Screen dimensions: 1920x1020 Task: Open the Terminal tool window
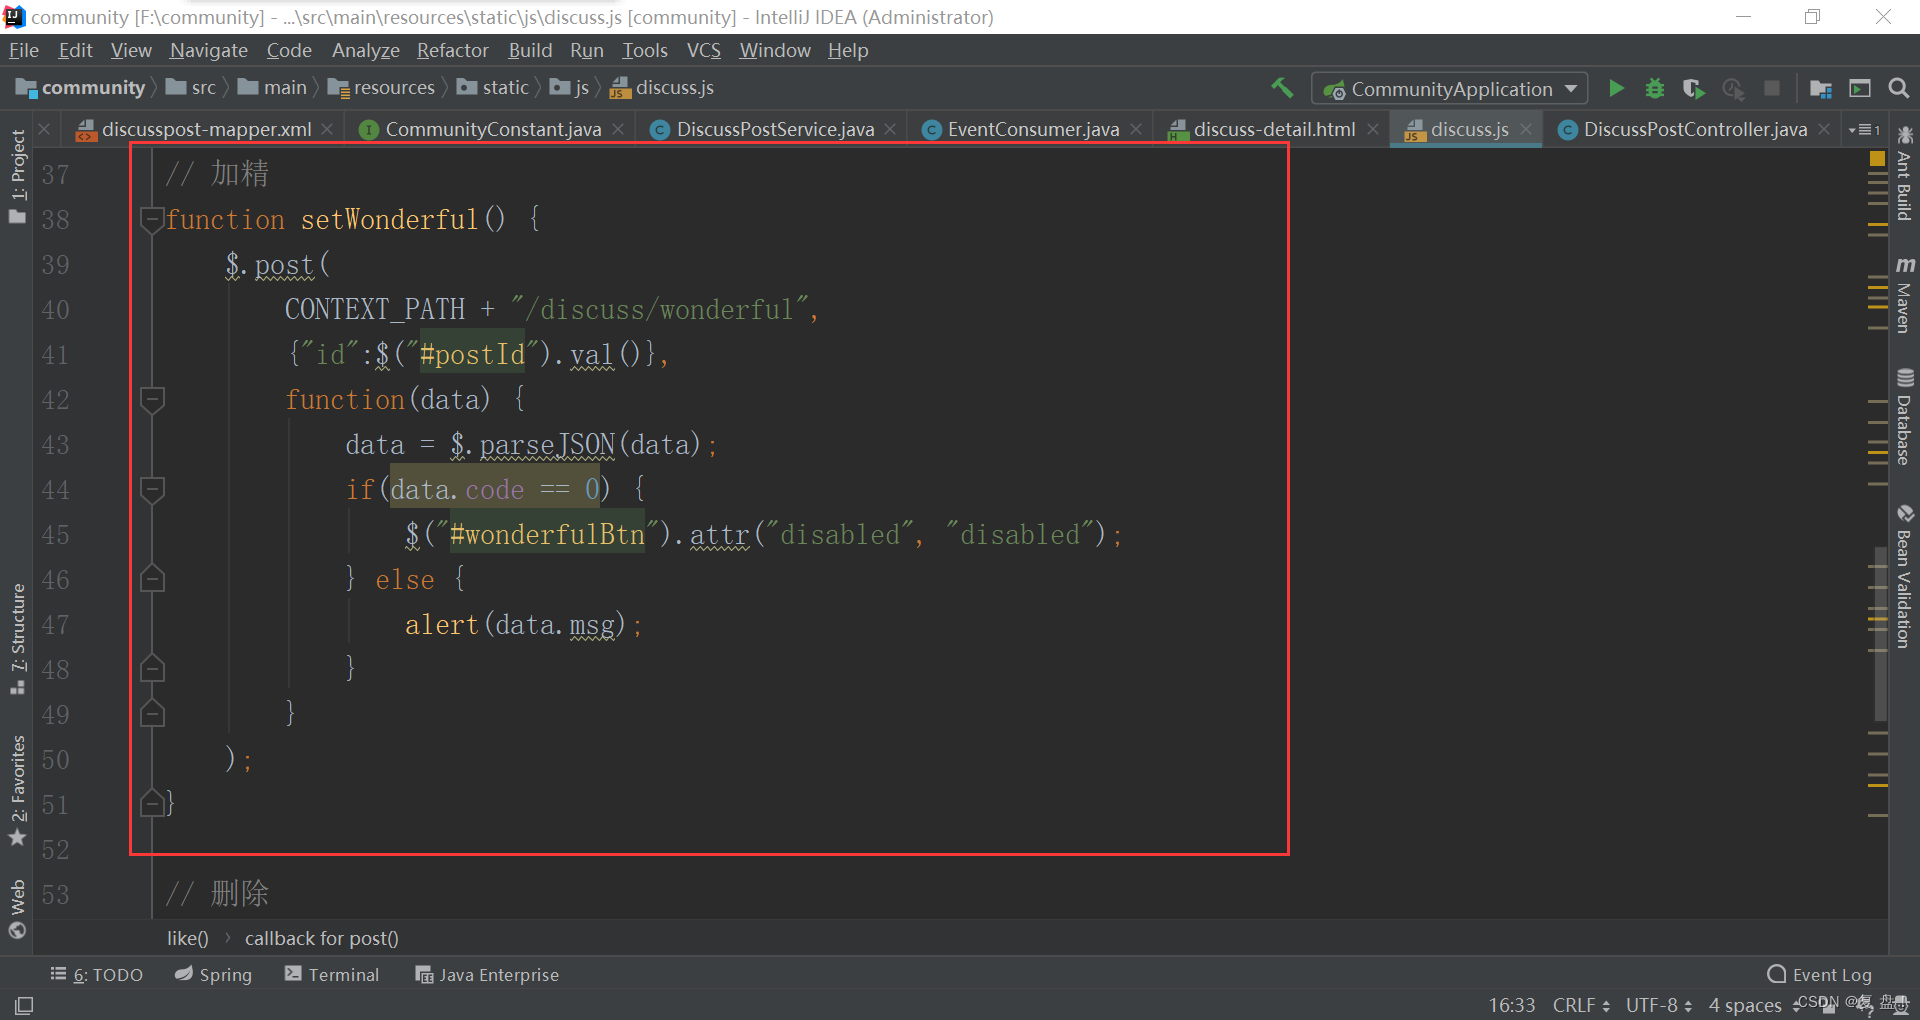pos(332,974)
